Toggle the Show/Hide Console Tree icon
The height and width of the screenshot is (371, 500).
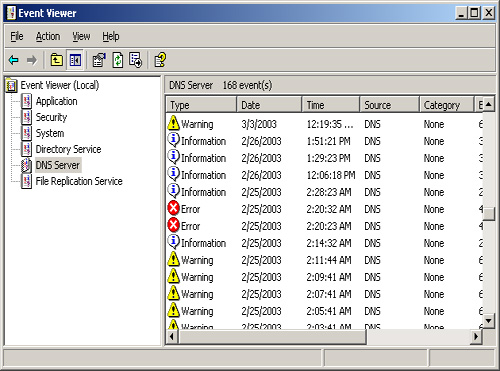click(75, 60)
